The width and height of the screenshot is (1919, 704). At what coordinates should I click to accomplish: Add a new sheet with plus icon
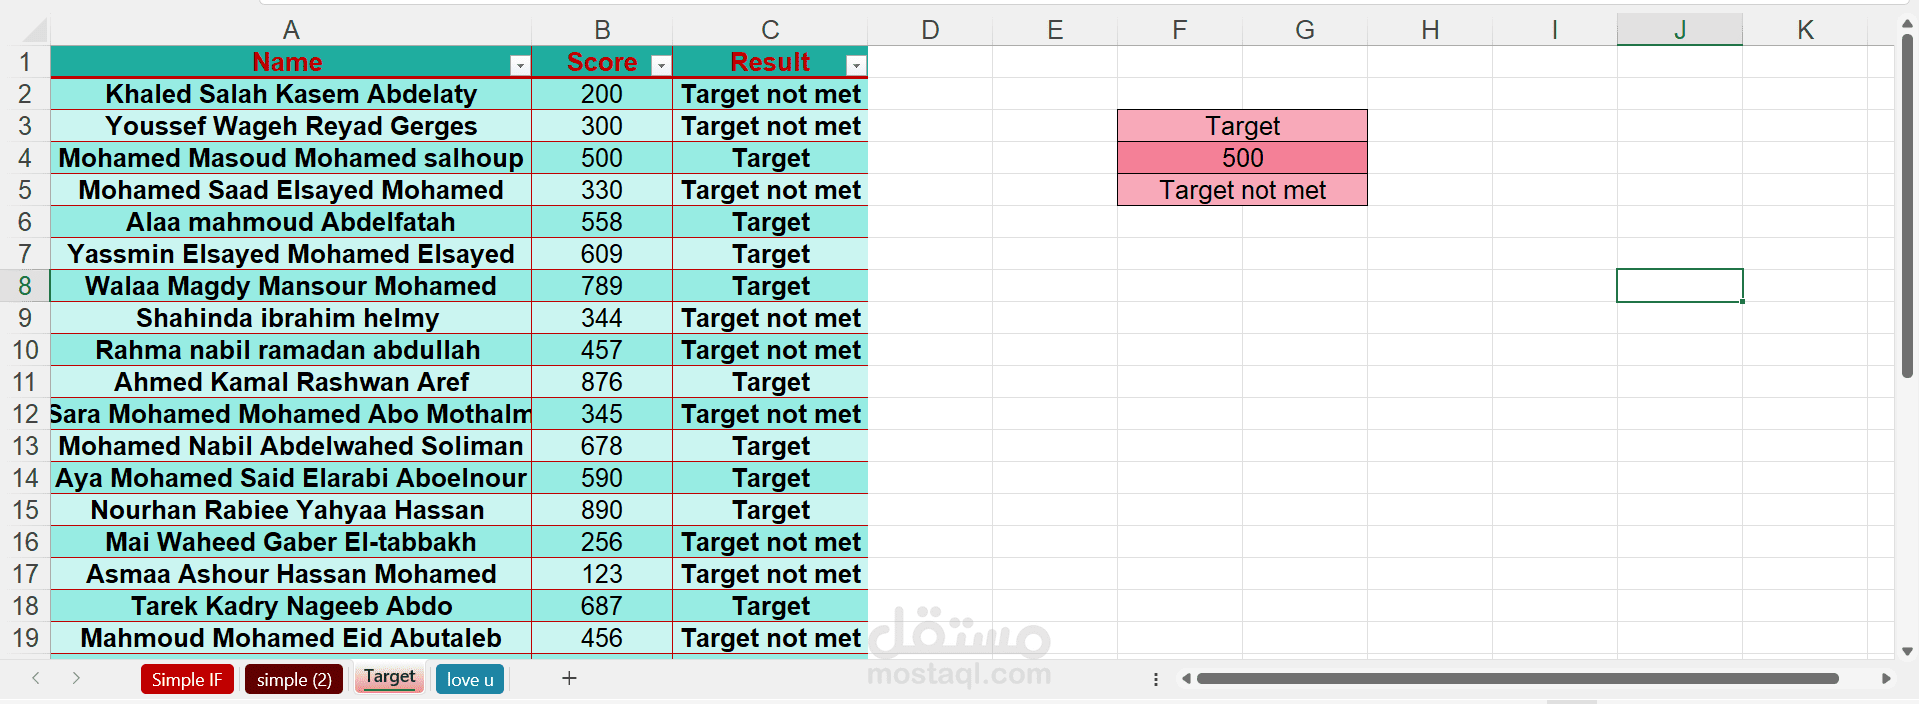click(x=569, y=678)
